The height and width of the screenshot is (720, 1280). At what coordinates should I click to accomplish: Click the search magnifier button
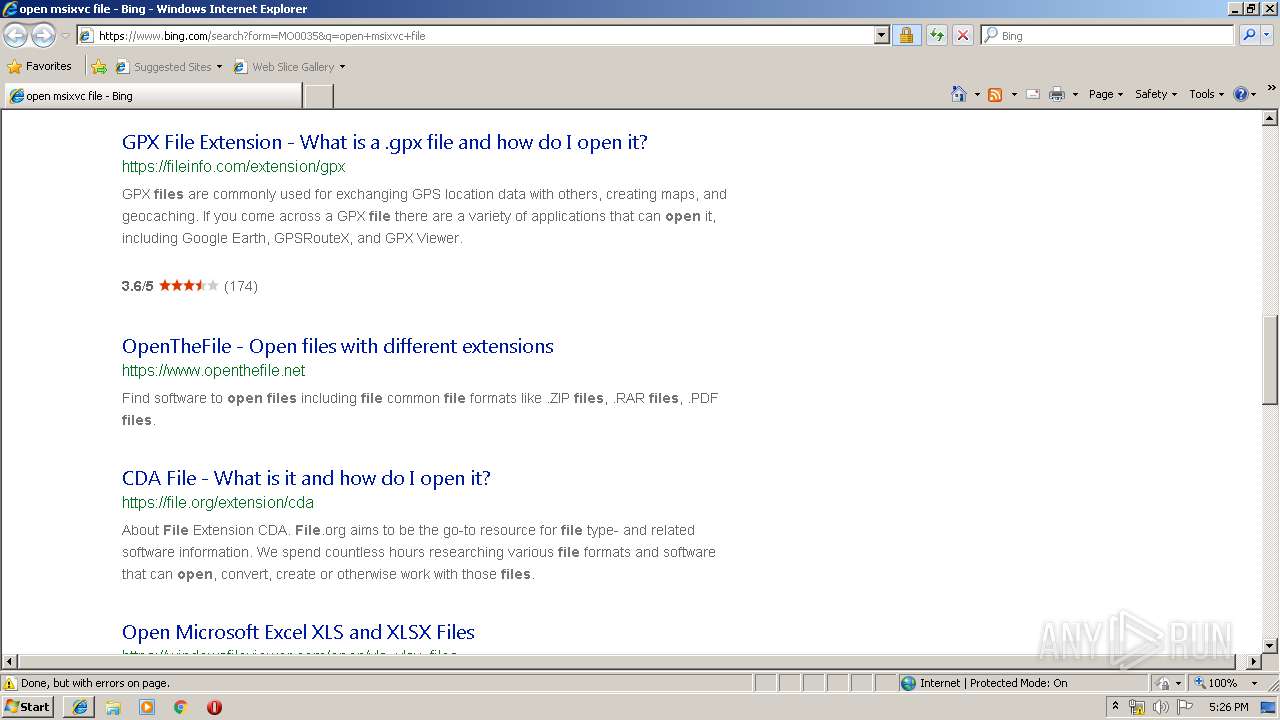click(x=1248, y=36)
